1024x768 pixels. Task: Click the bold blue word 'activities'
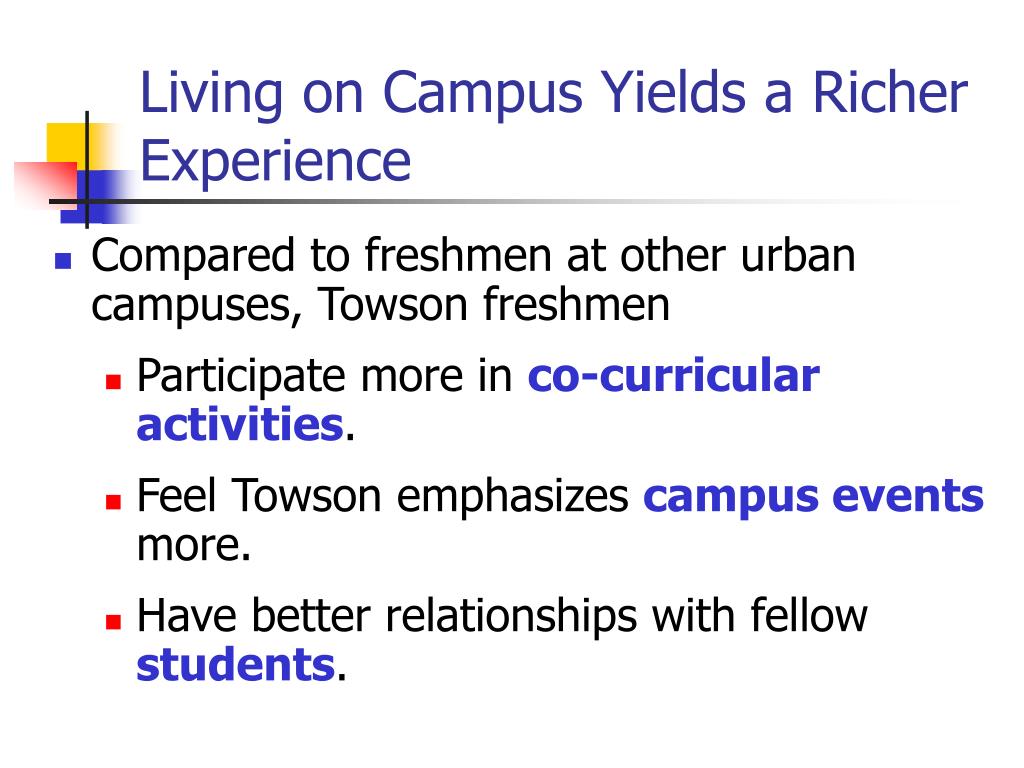coord(240,424)
